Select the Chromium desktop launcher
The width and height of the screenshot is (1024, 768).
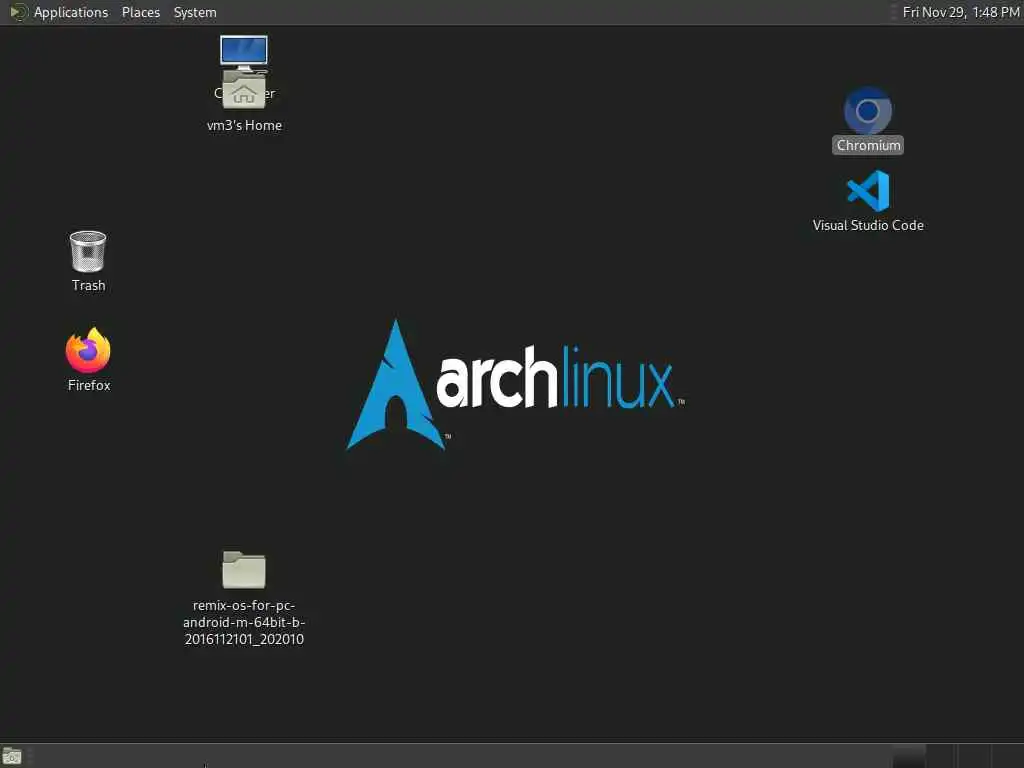(867, 111)
